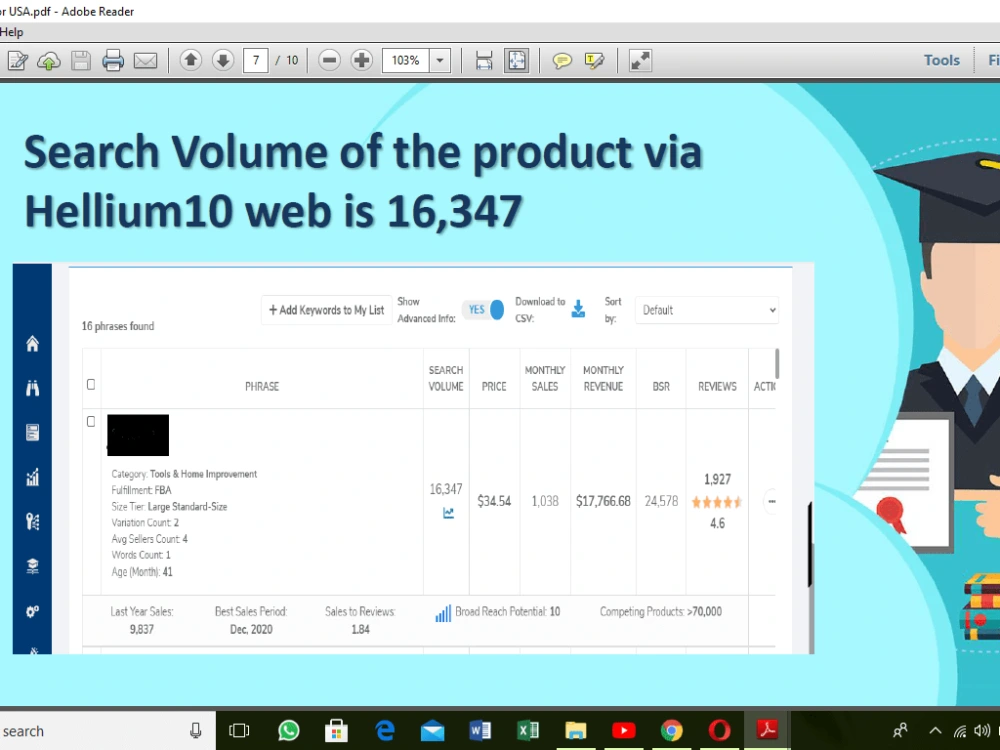1000x750 pixels.
Task: Open Microsoft Edge from the taskbar
Action: pyautogui.click(x=385, y=730)
